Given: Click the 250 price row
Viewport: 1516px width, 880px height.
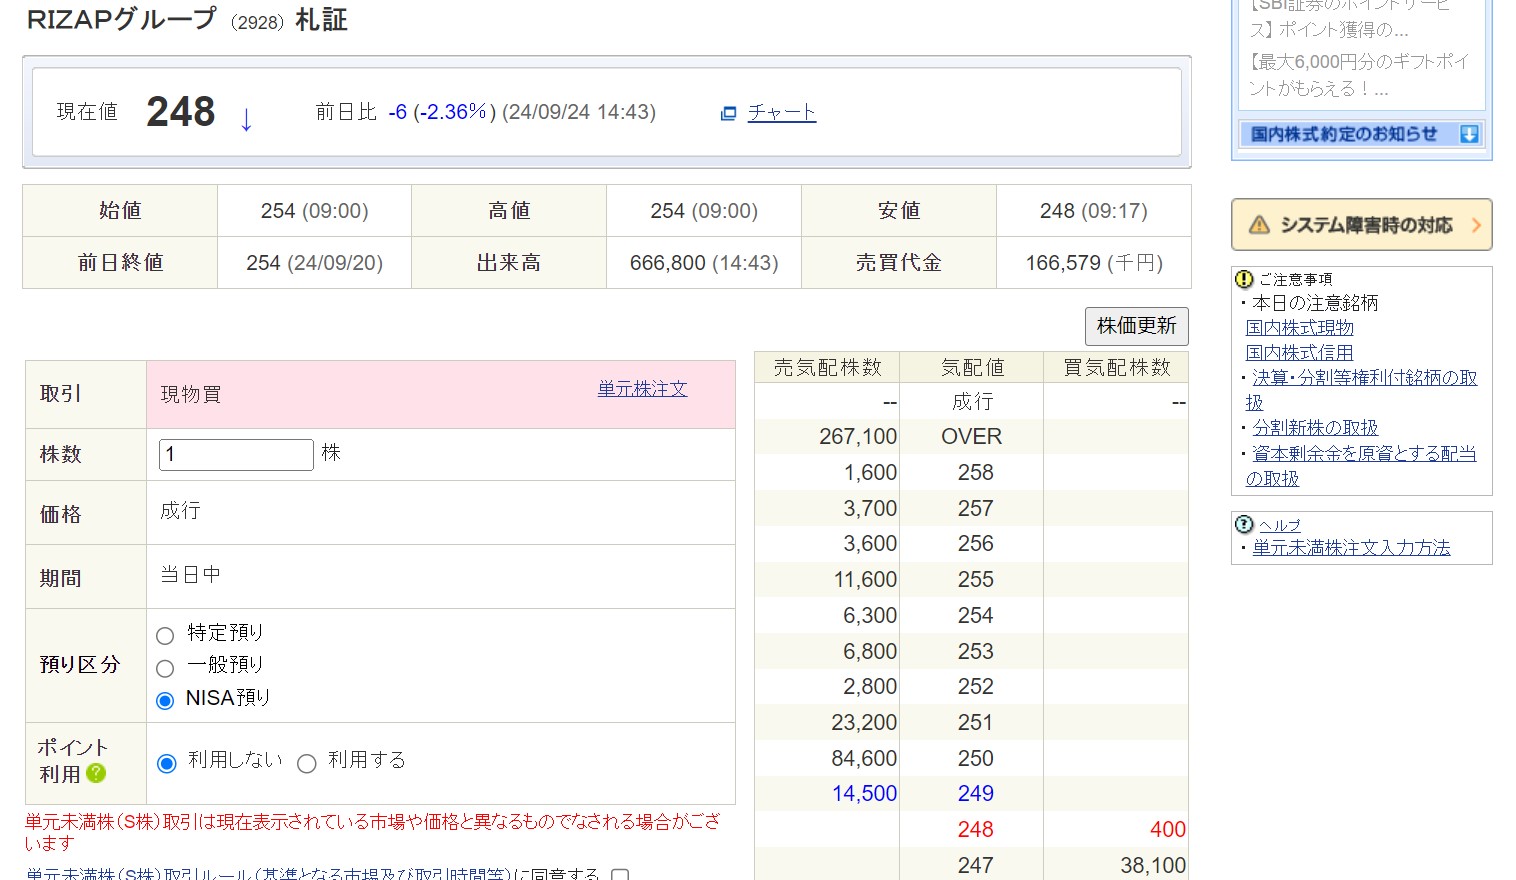Looking at the screenshot, I should tap(975, 759).
